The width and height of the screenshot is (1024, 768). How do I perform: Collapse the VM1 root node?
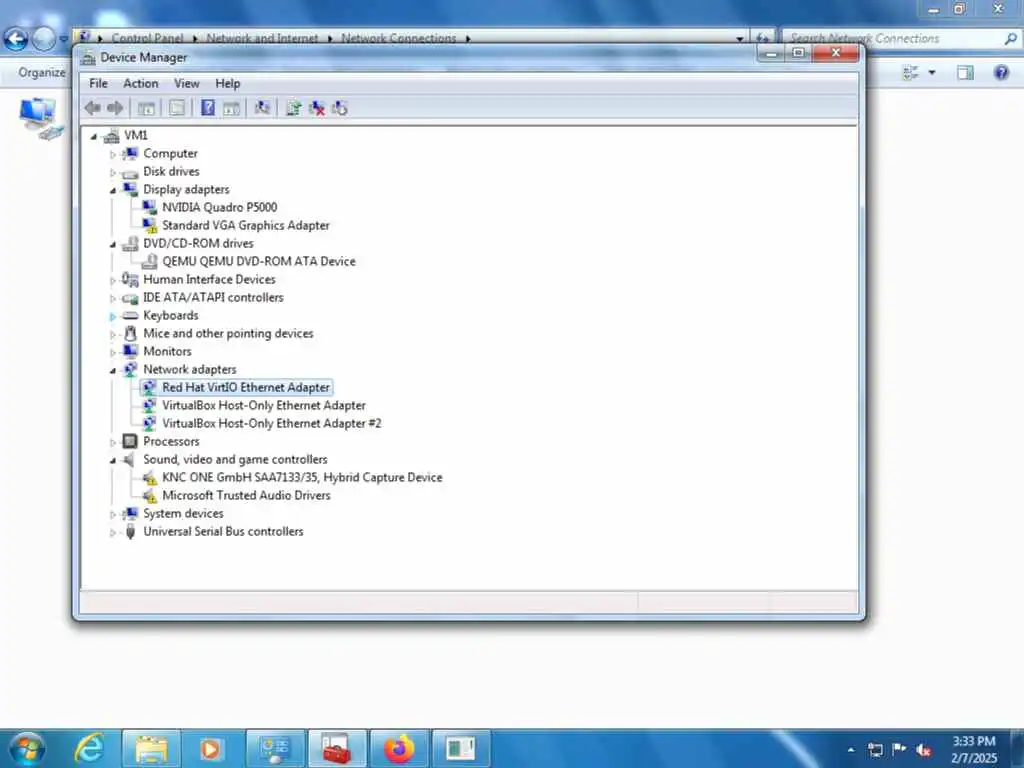click(94, 136)
